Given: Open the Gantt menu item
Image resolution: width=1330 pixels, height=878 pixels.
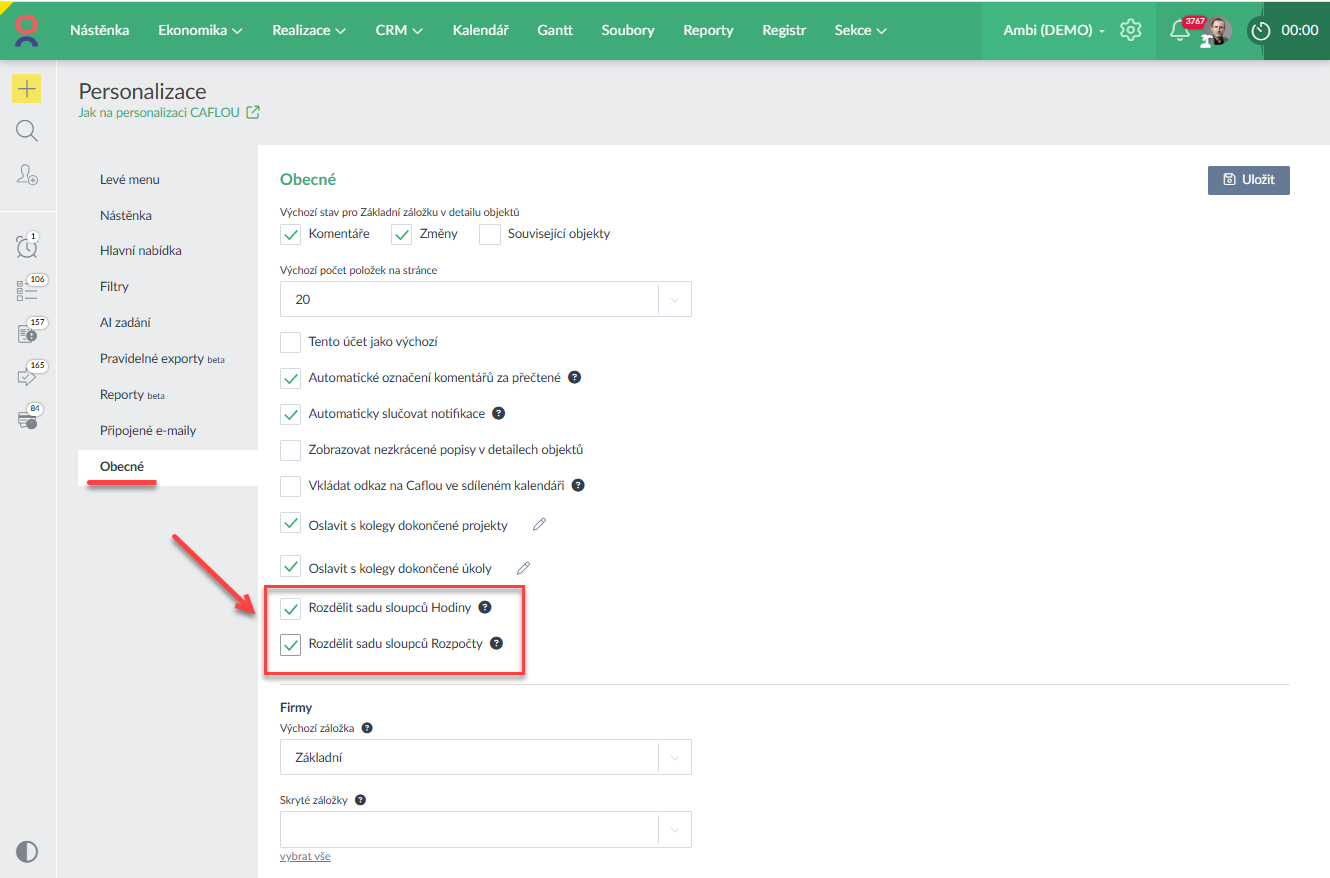Looking at the screenshot, I should tap(555, 30).
